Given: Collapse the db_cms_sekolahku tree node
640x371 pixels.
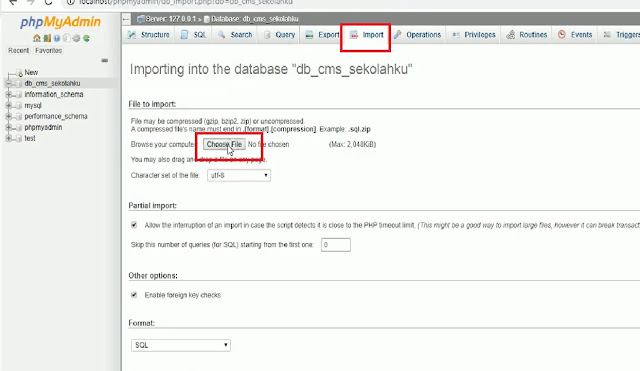Looking at the screenshot, I should tap(8, 83).
